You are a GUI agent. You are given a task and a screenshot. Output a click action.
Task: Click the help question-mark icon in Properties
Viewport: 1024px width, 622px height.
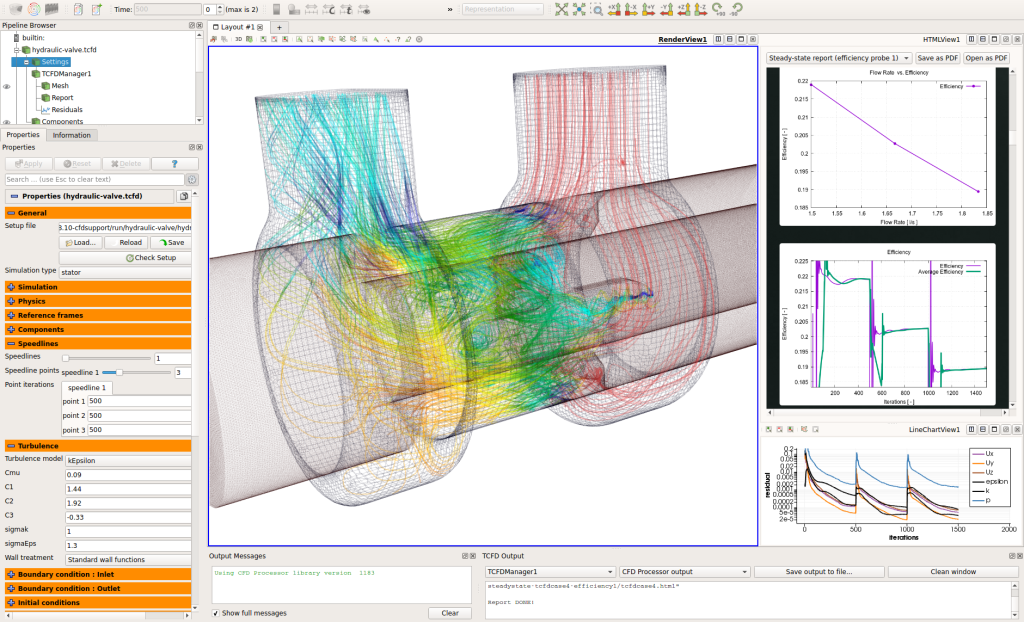click(x=175, y=163)
